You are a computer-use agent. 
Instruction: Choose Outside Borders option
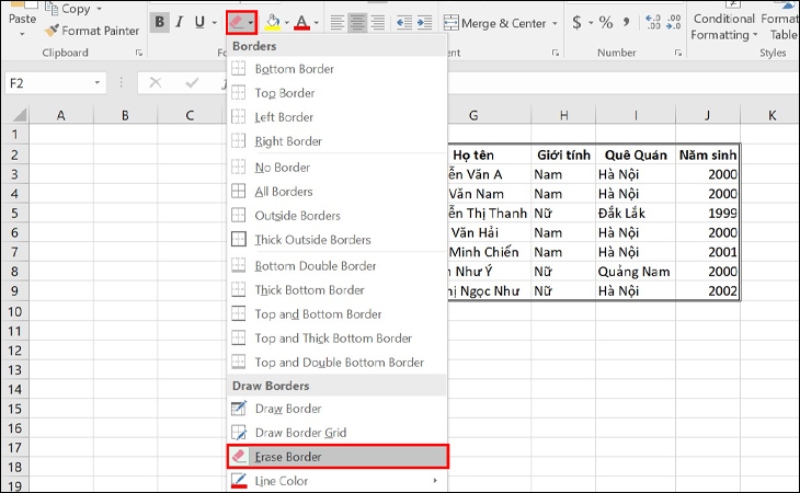coord(337,215)
